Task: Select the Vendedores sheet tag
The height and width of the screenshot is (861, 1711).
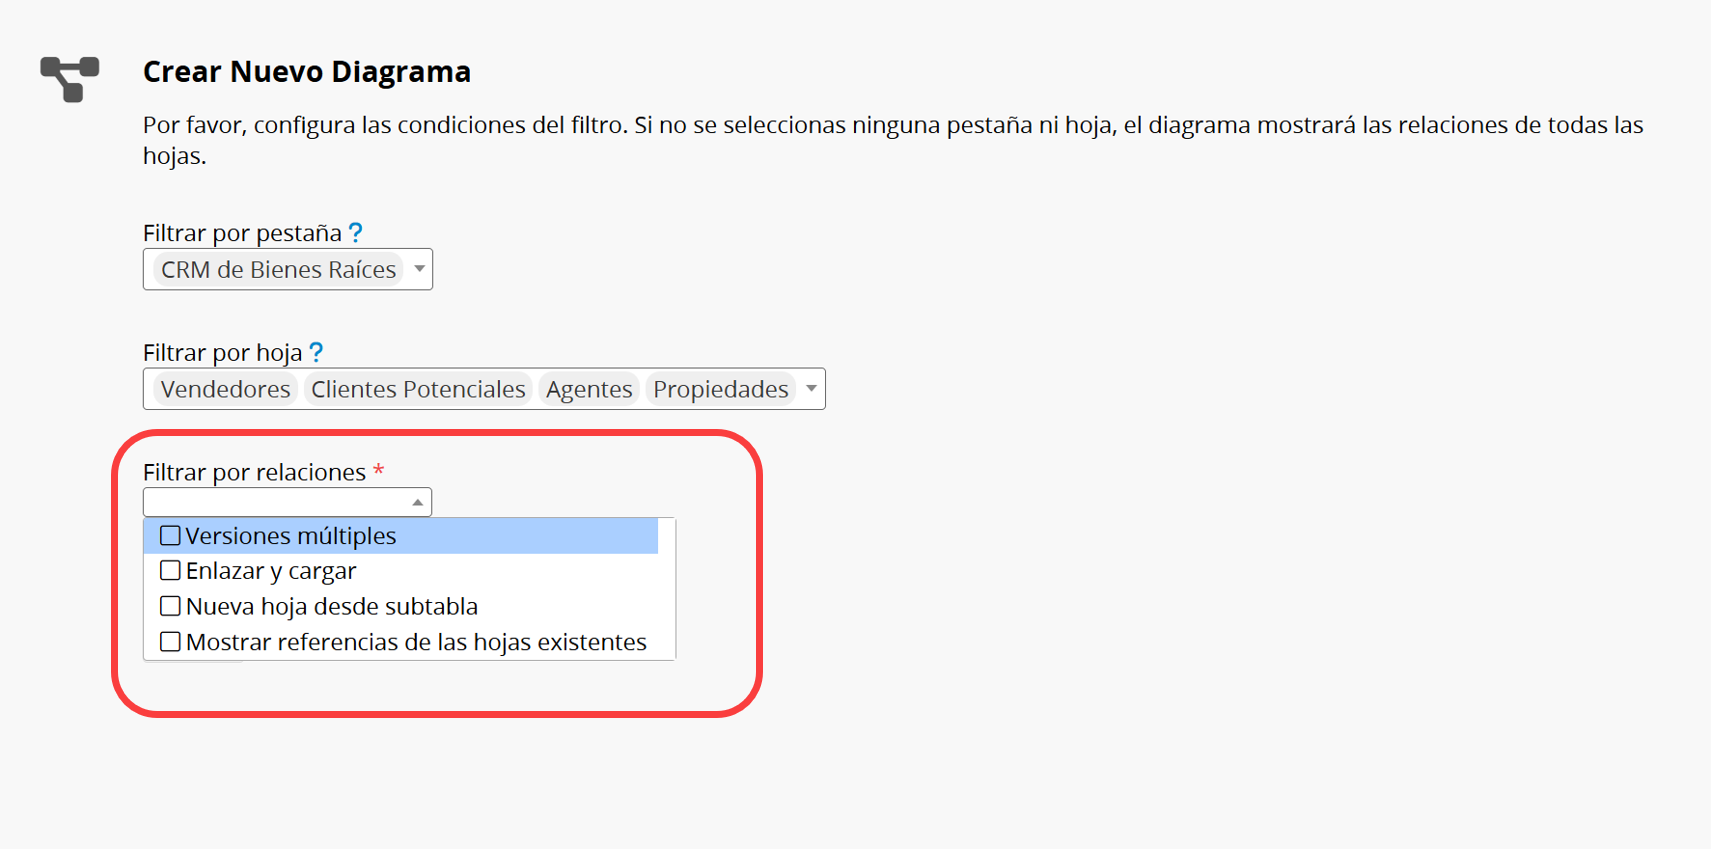Action: pyautogui.click(x=225, y=389)
